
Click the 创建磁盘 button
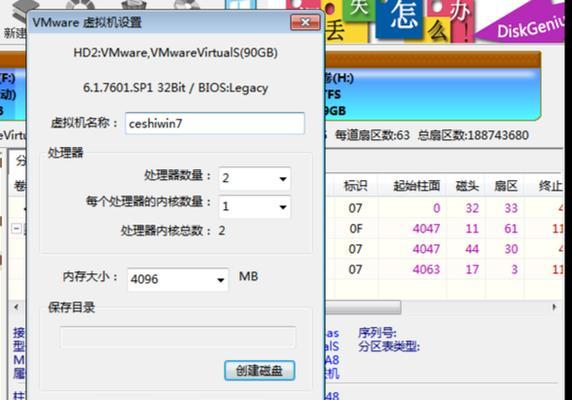coord(259,370)
